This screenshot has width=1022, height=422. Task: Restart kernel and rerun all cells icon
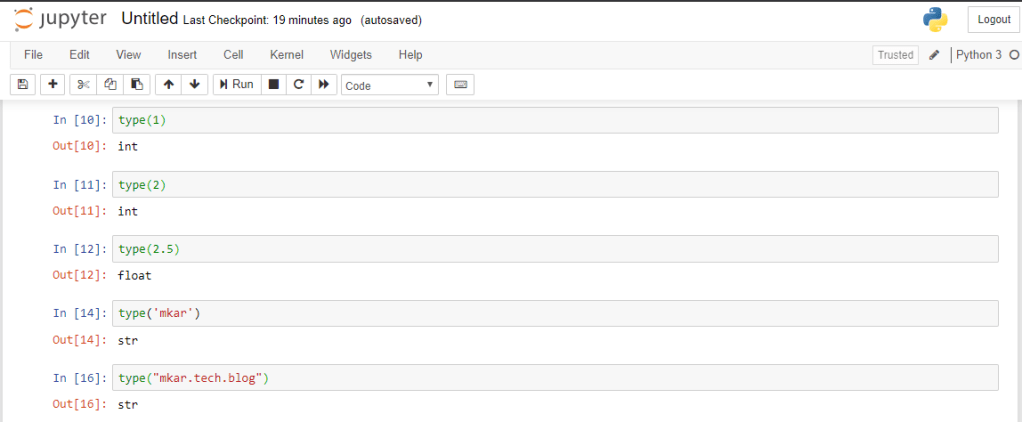[x=324, y=85]
